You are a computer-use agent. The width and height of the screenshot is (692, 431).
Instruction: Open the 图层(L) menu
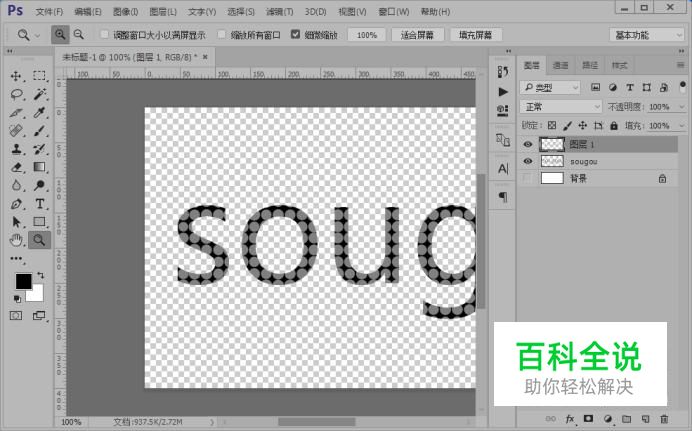(x=163, y=12)
